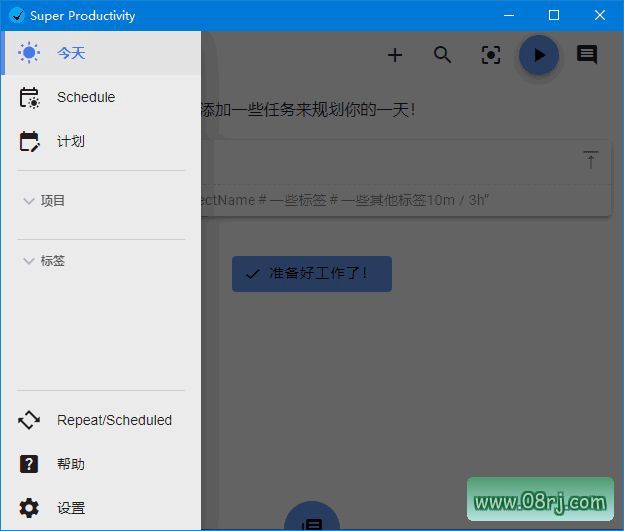The height and width of the screenshot is (531, 624).
Task: Close the Super Productivity window
Action: pyautogui.click(x=600, y=16)
